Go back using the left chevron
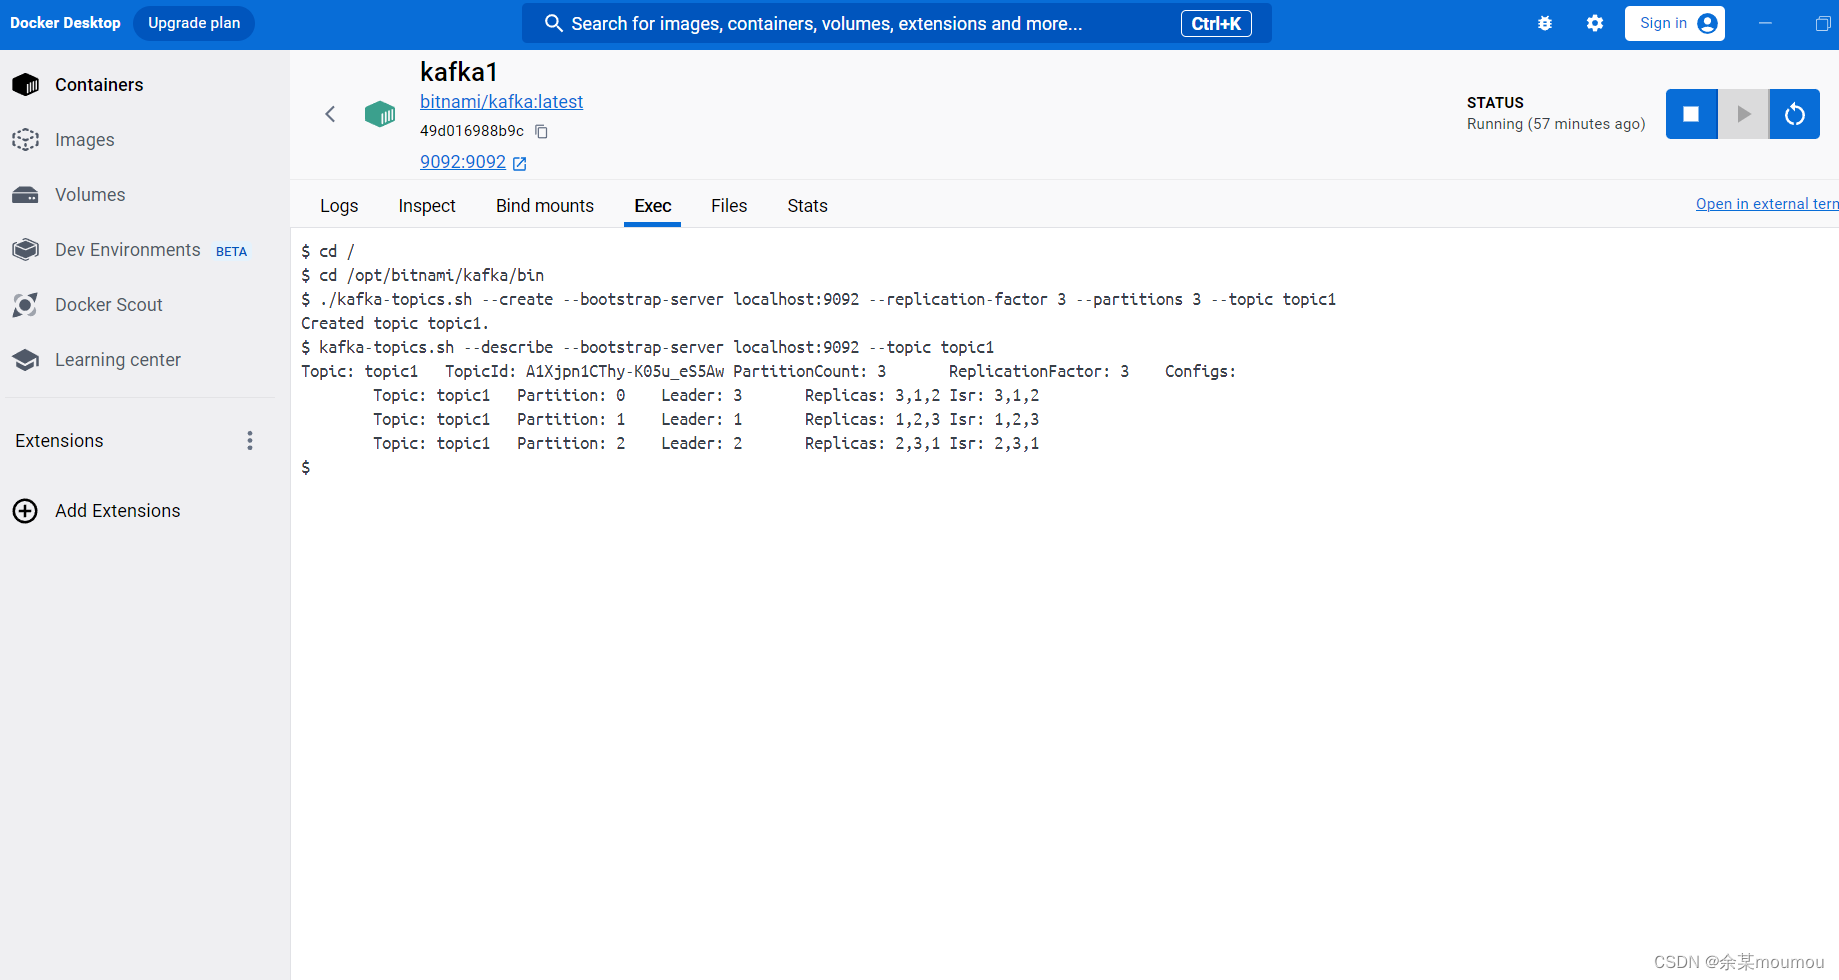1839x980 pixels. click(330, 114)
